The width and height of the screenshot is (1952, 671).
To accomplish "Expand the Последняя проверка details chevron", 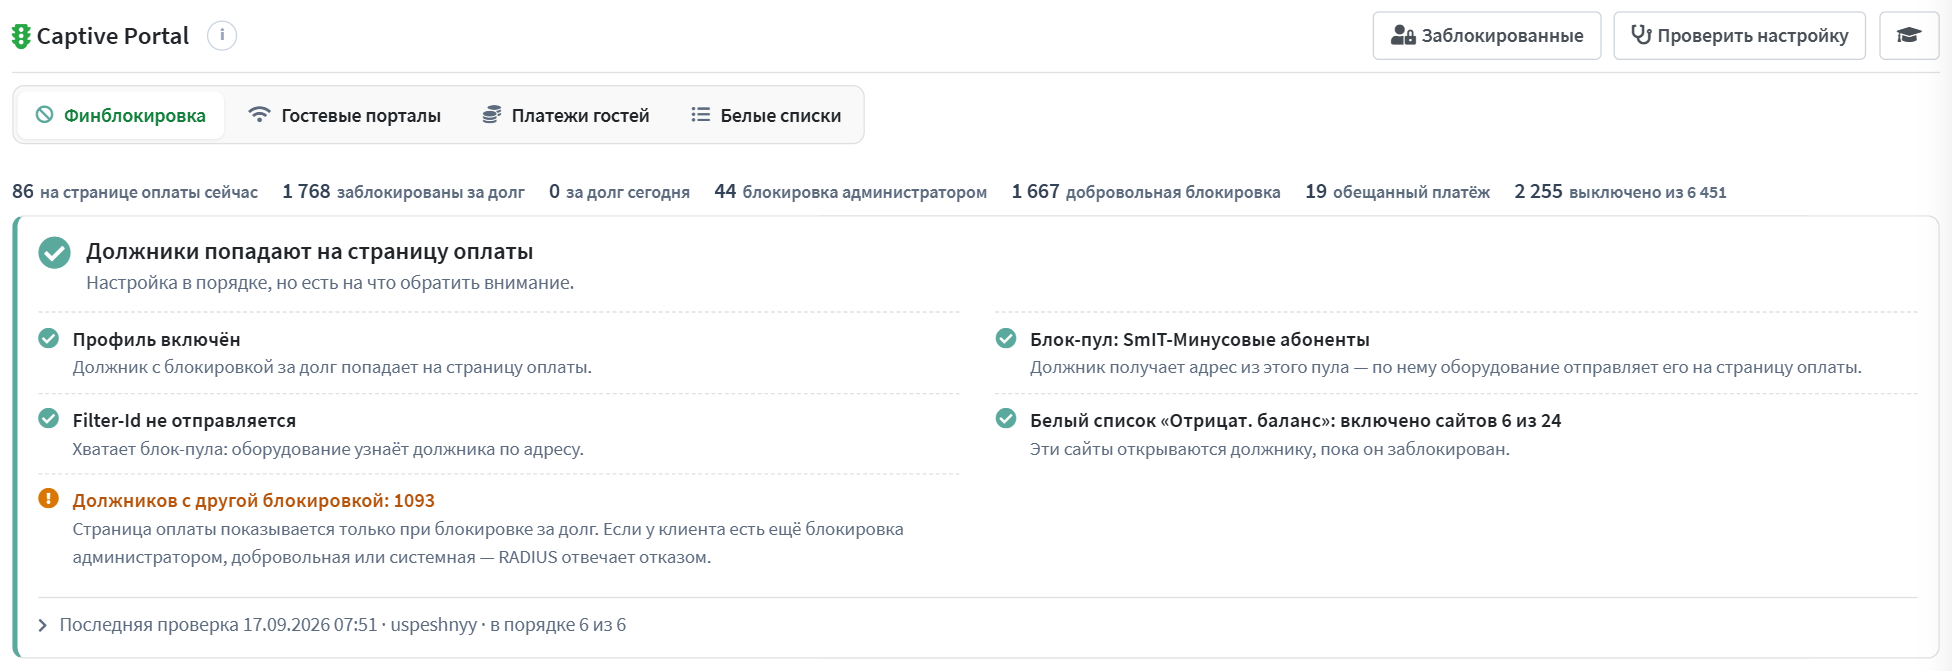I will [43, 625].
